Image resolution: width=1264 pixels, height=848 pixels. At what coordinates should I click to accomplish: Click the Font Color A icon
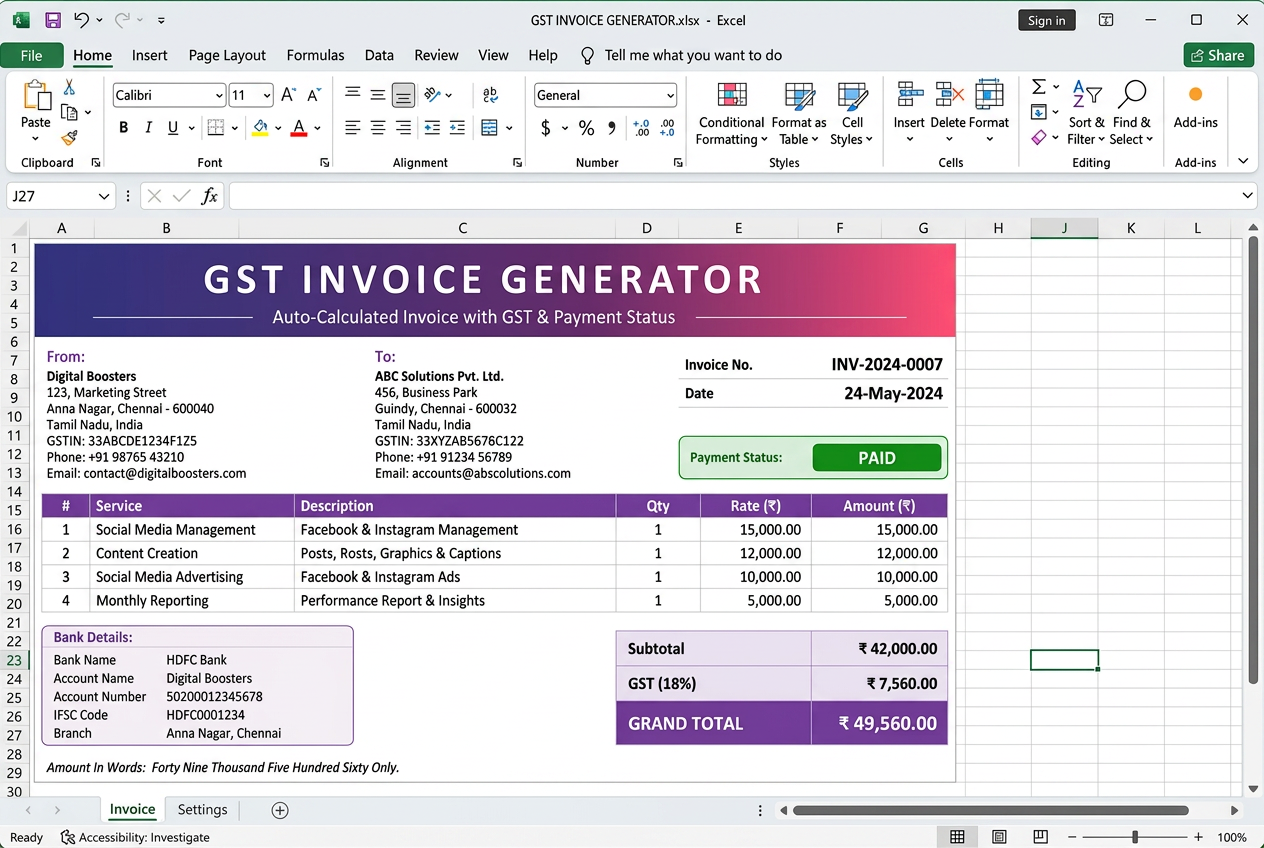[298, 127]
